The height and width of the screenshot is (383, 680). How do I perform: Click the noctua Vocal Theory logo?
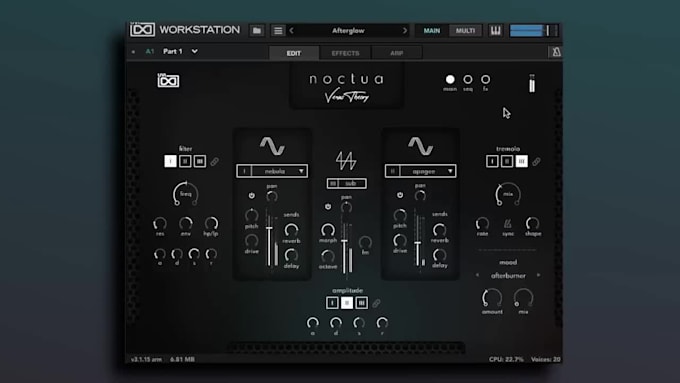click(347, 87)
